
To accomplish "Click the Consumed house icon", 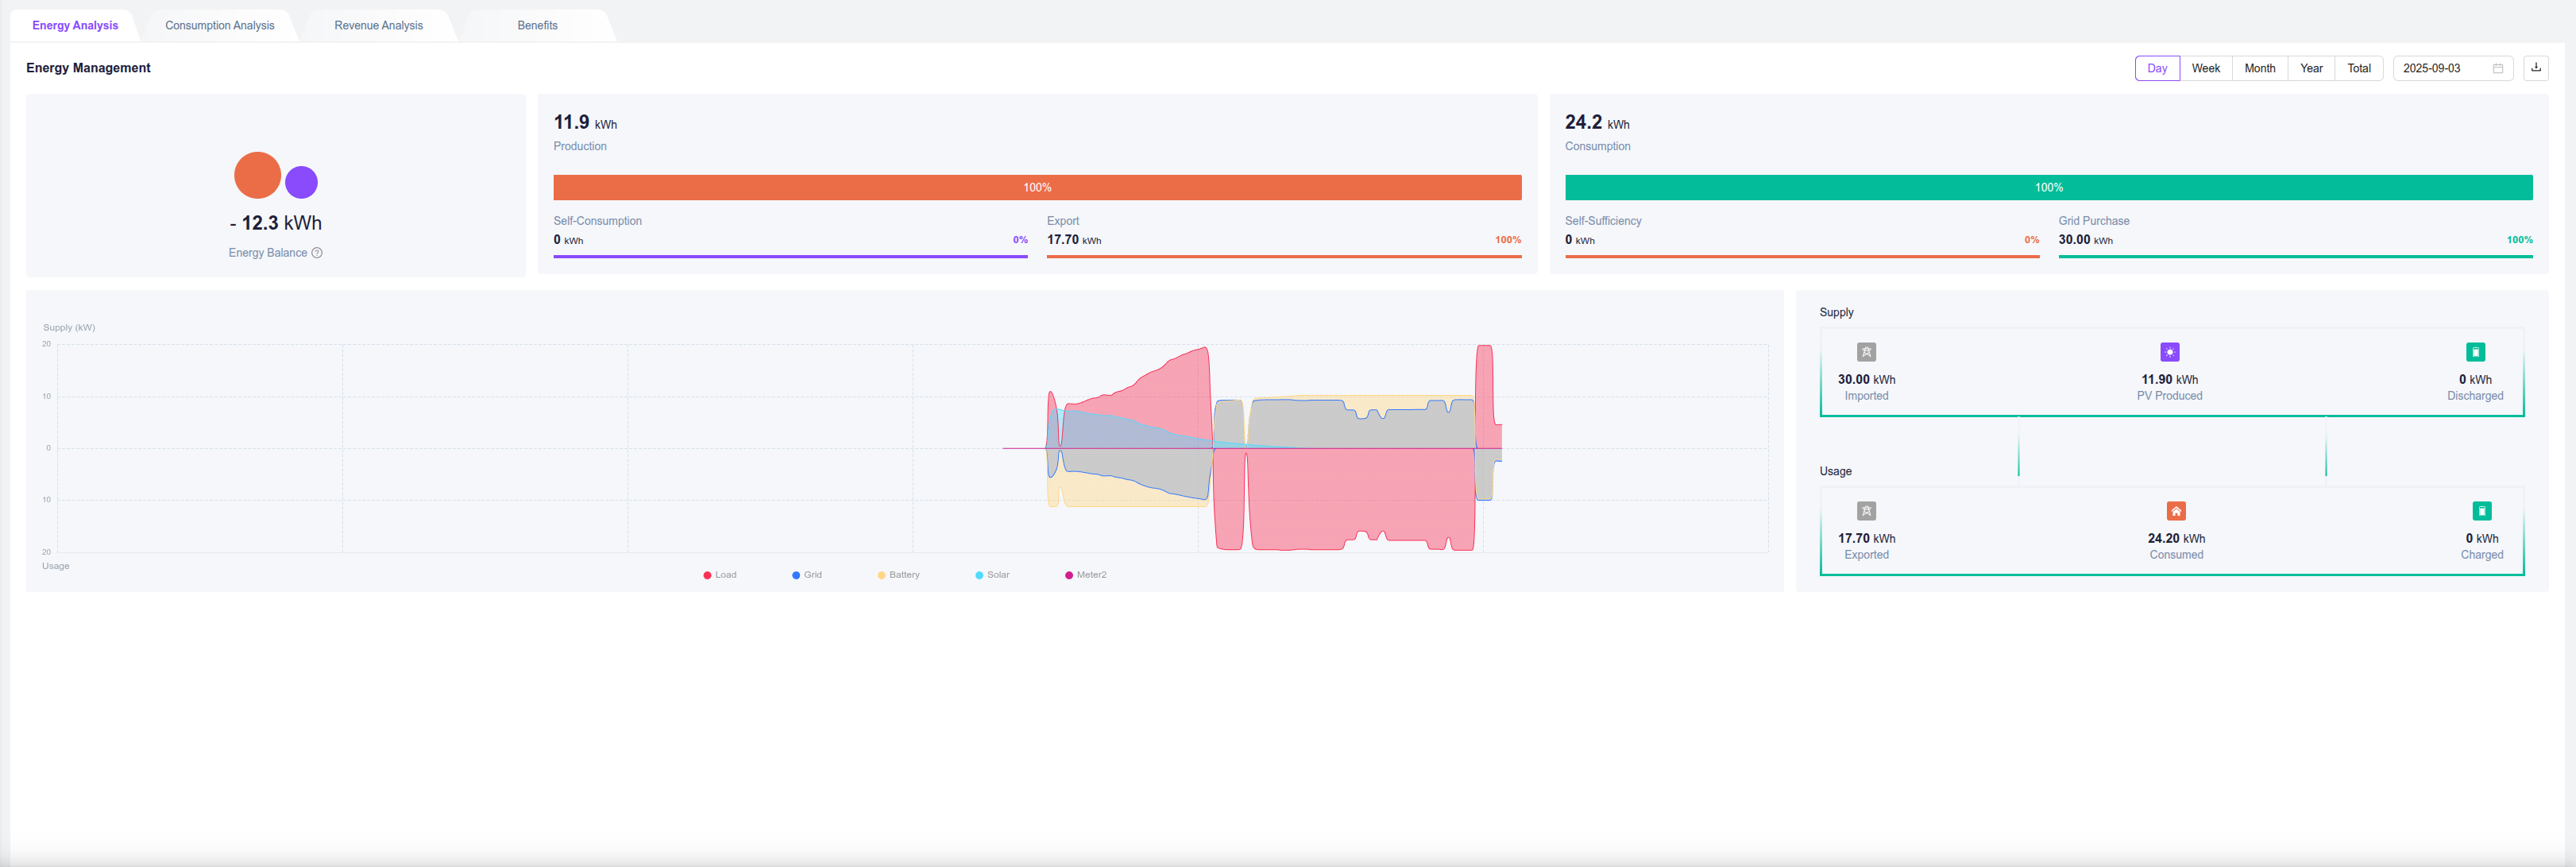I will (x=2176, y=511).
